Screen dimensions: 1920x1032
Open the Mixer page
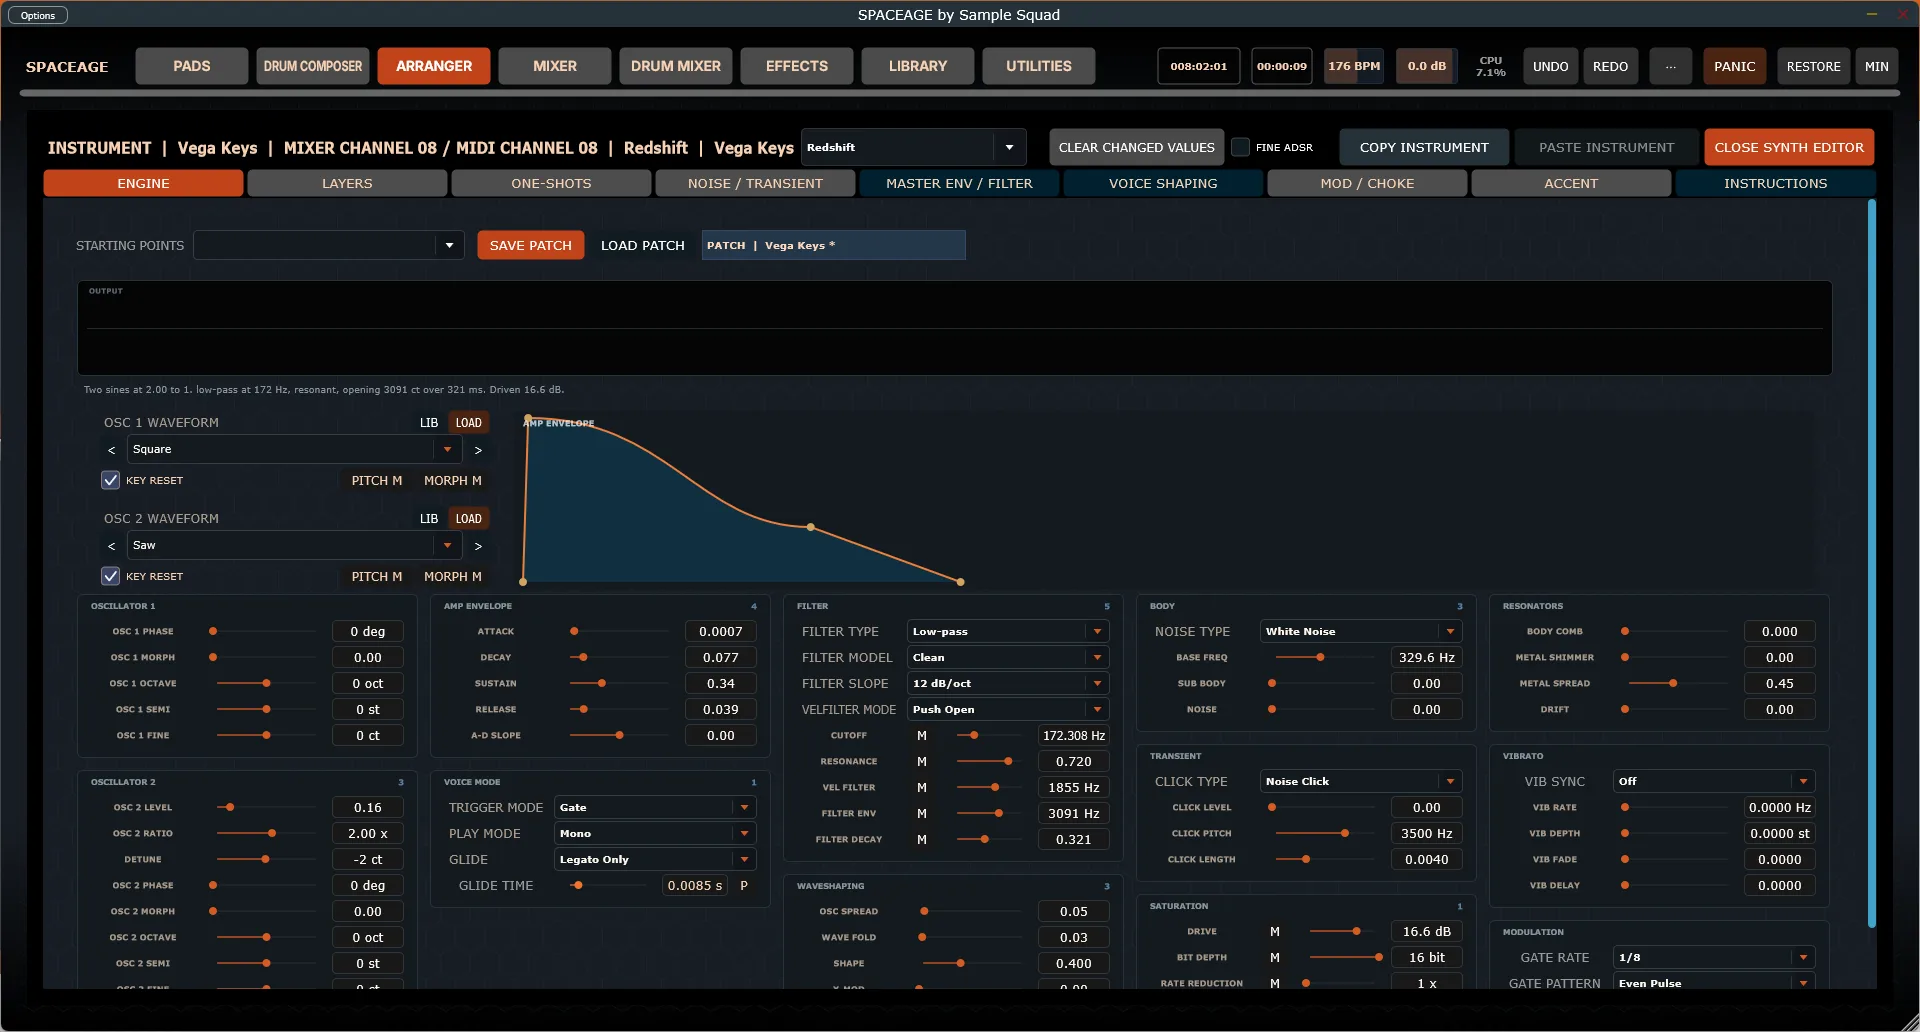click(555, 67)
